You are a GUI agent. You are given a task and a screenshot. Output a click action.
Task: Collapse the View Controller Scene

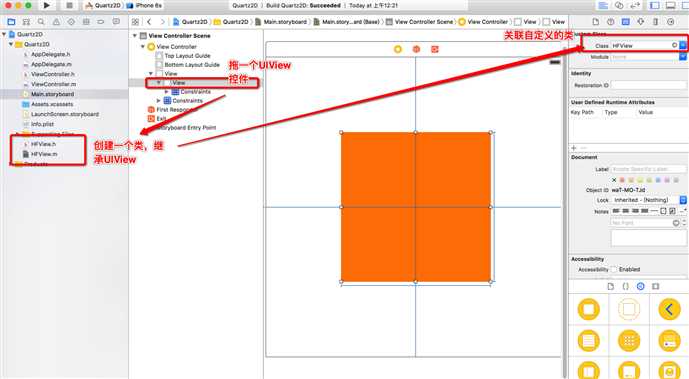point(135,36)
